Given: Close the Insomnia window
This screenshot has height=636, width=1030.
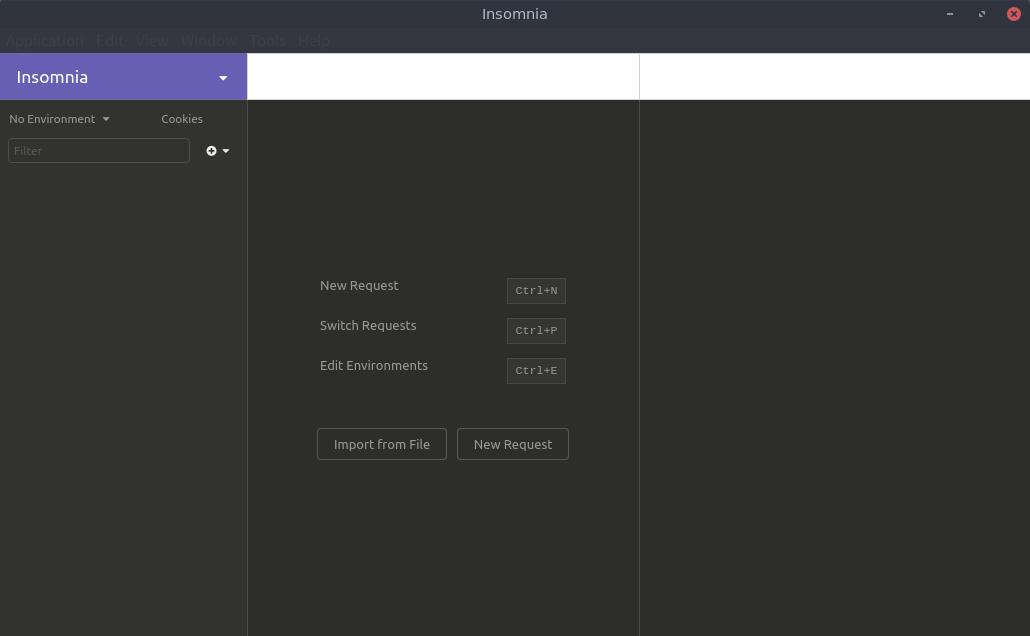Looking at the screenshot, I should click(x=1013, y=14).
